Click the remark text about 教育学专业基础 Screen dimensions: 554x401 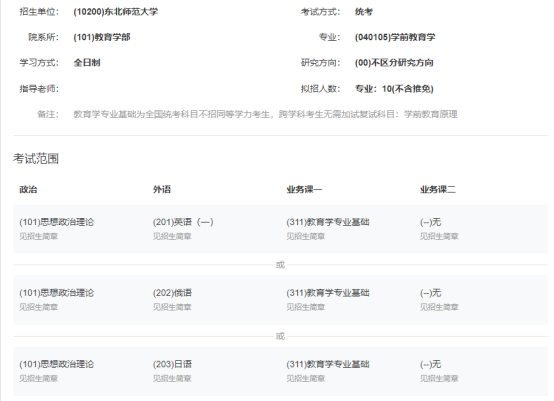pos(265,114)
